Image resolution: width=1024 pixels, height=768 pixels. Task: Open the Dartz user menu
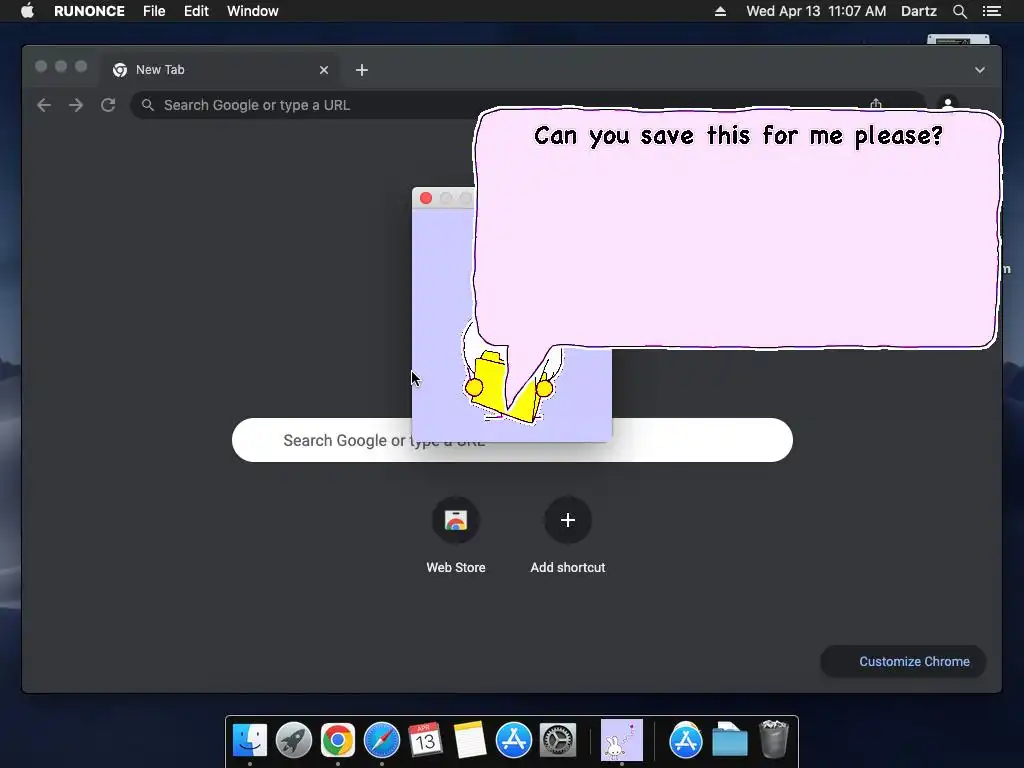(918, 11)
